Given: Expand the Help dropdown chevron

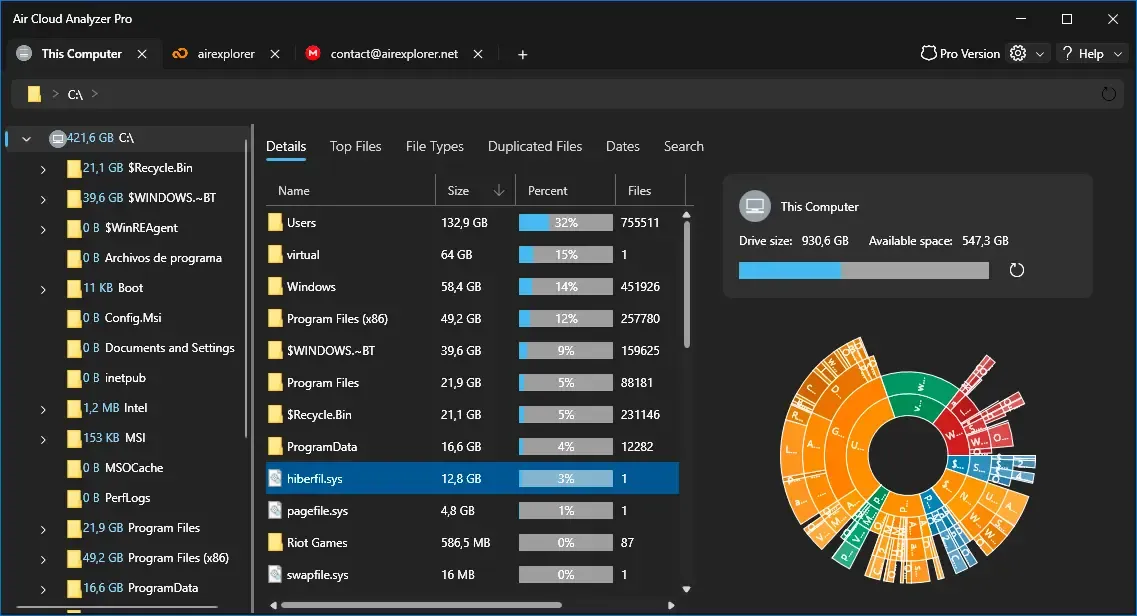Looking at the screenshot, I should 1117,54.
